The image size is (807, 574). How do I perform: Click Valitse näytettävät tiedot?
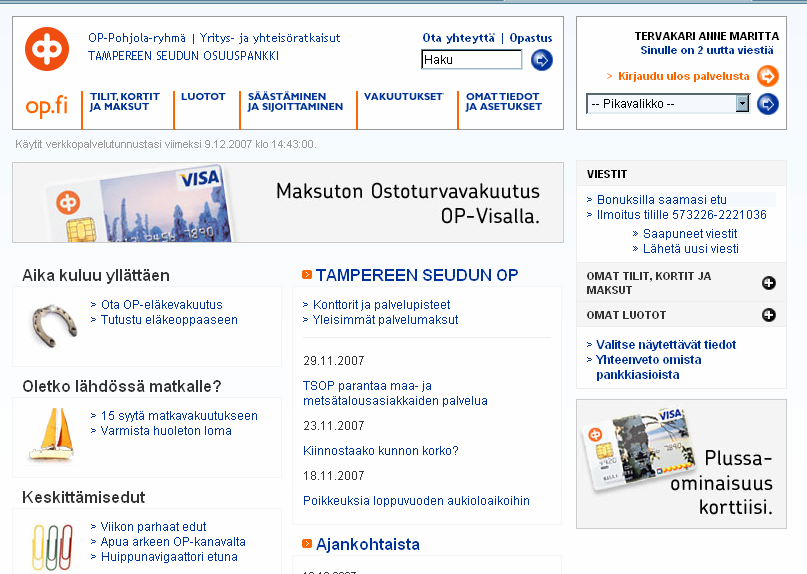pyautogui.click(x=666, y=344)
